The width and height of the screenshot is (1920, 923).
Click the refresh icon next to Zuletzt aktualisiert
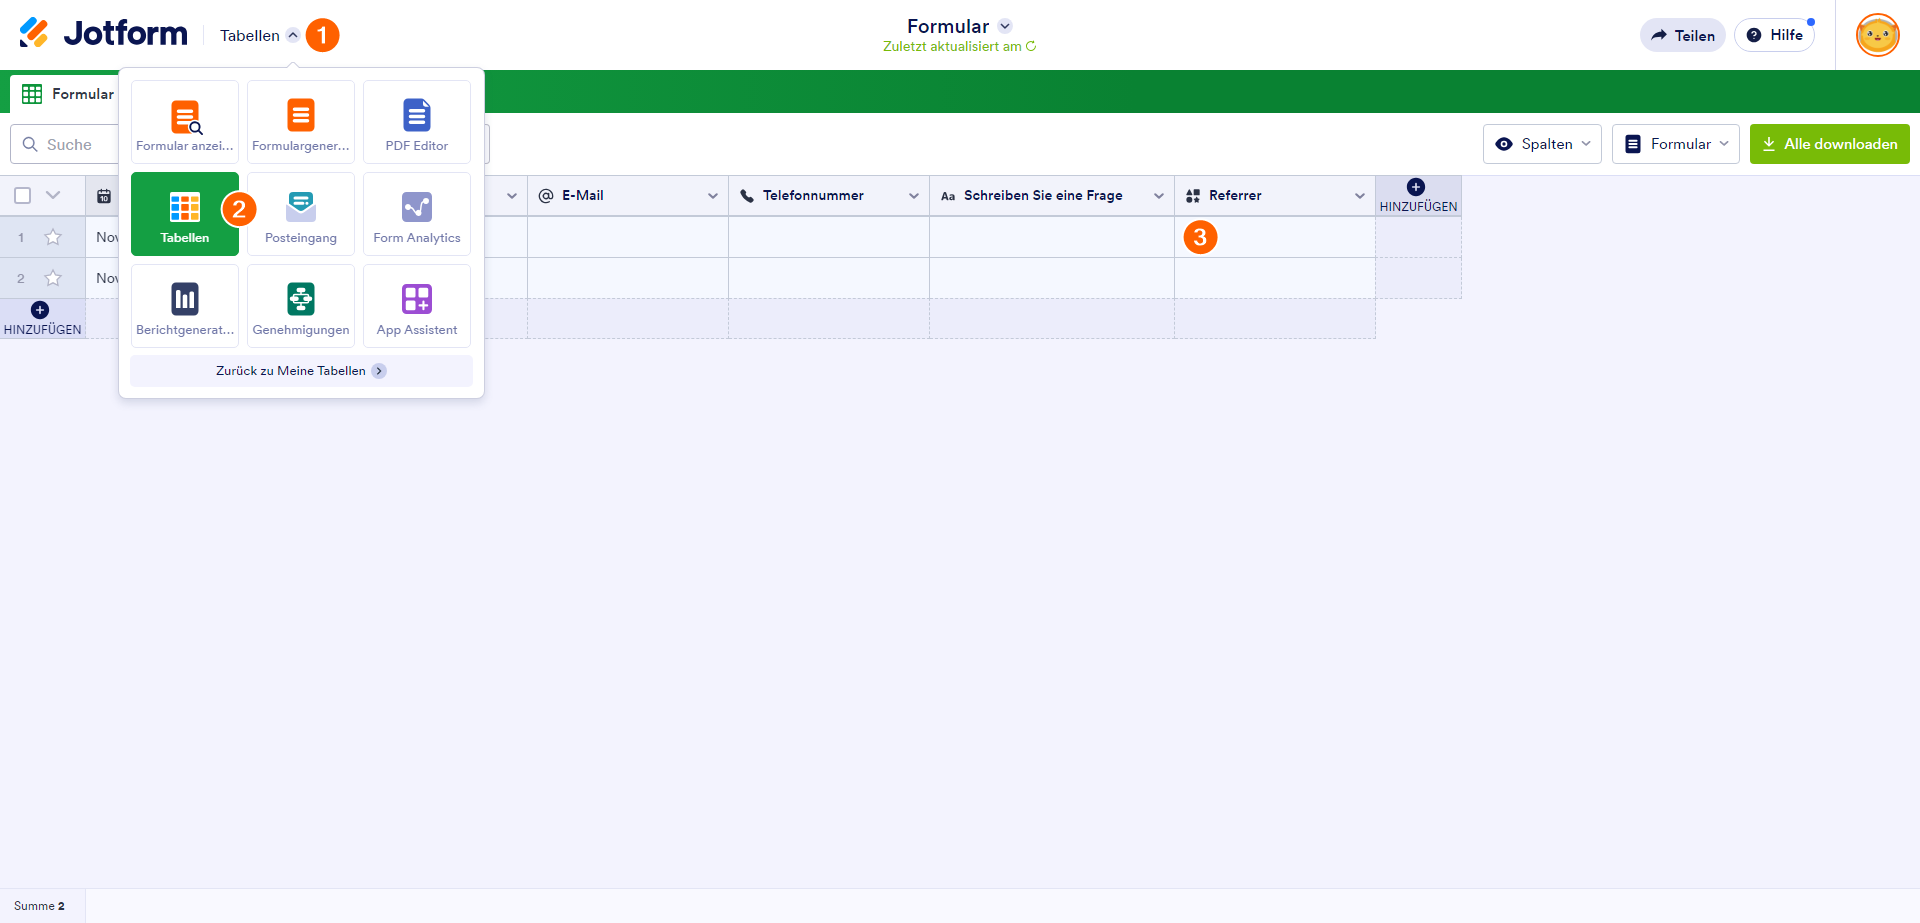coord(1031,46)
